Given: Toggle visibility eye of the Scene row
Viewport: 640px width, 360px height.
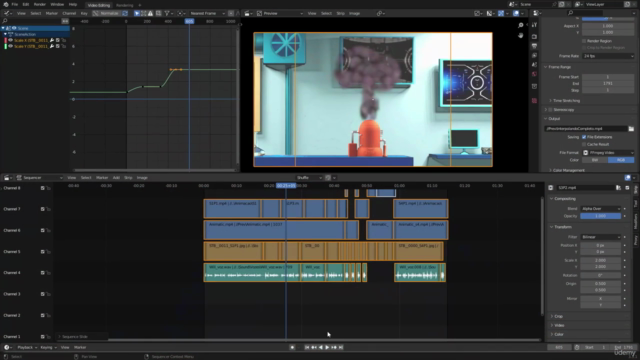Looking at the screenshot, I should [x=14, y=28].
